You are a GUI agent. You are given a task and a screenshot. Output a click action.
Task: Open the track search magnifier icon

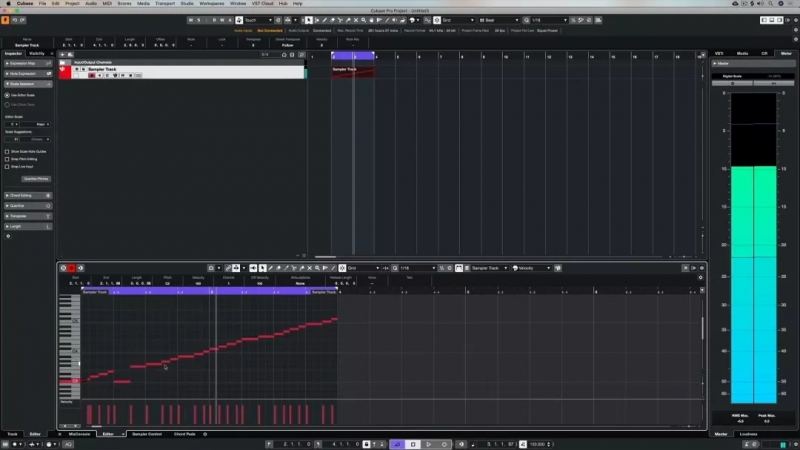pos(302,55)
